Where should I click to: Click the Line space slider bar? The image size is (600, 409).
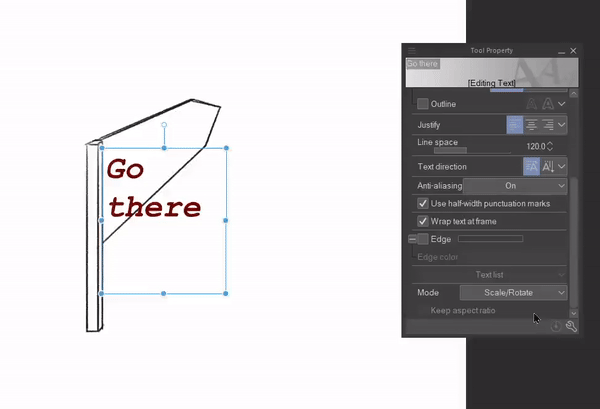coord(472,150)
